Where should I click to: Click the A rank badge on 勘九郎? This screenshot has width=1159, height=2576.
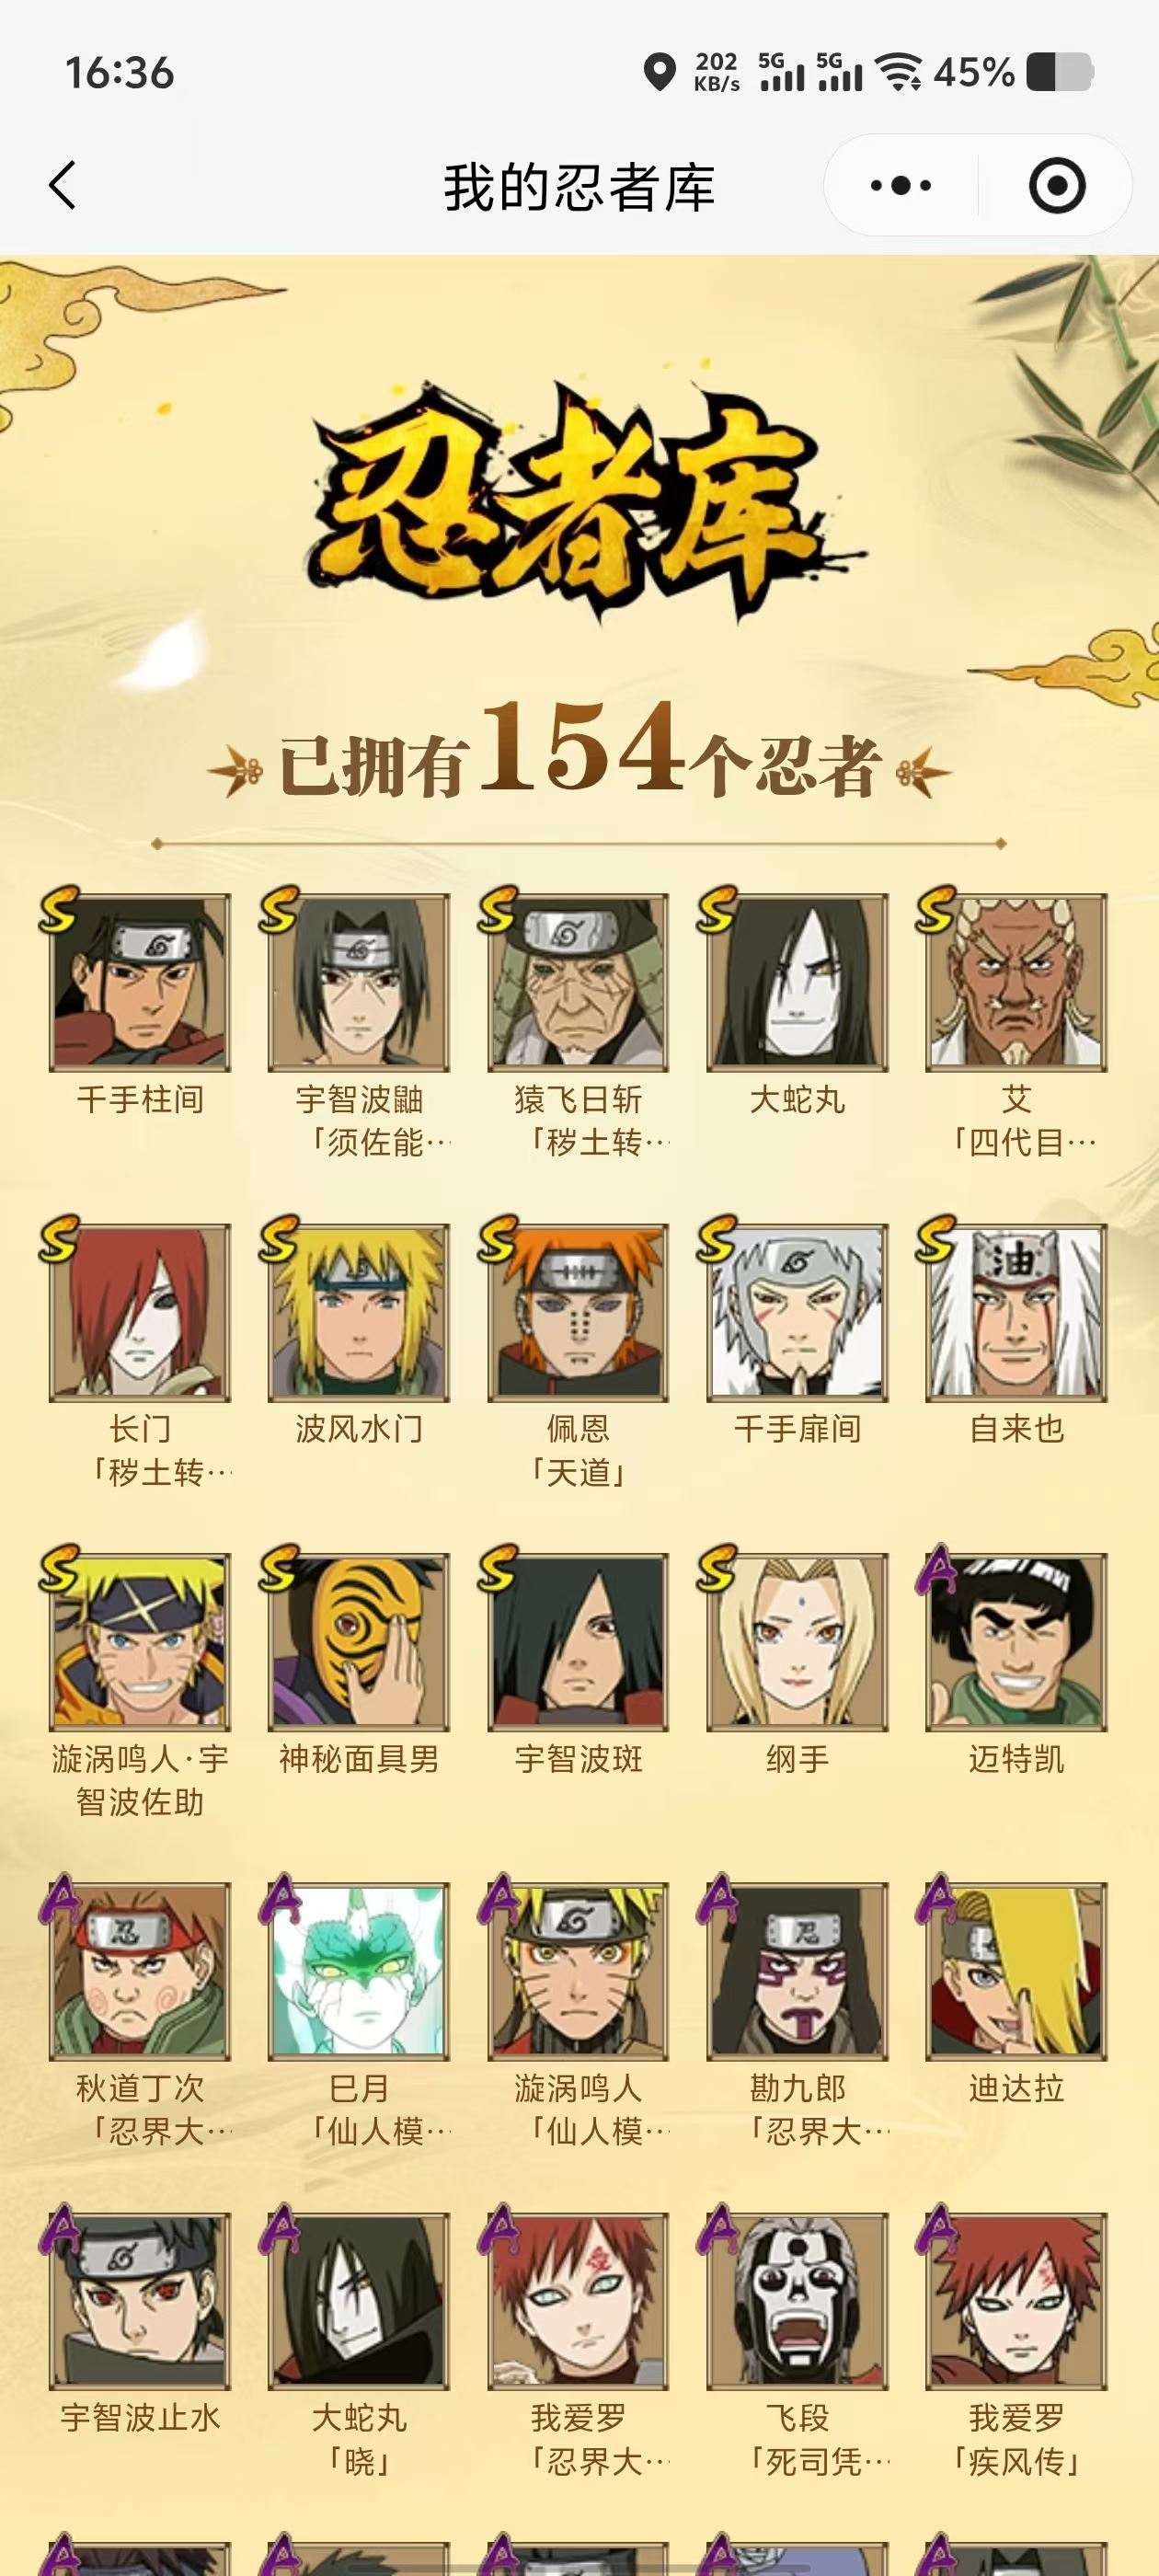click(716, 1898)
